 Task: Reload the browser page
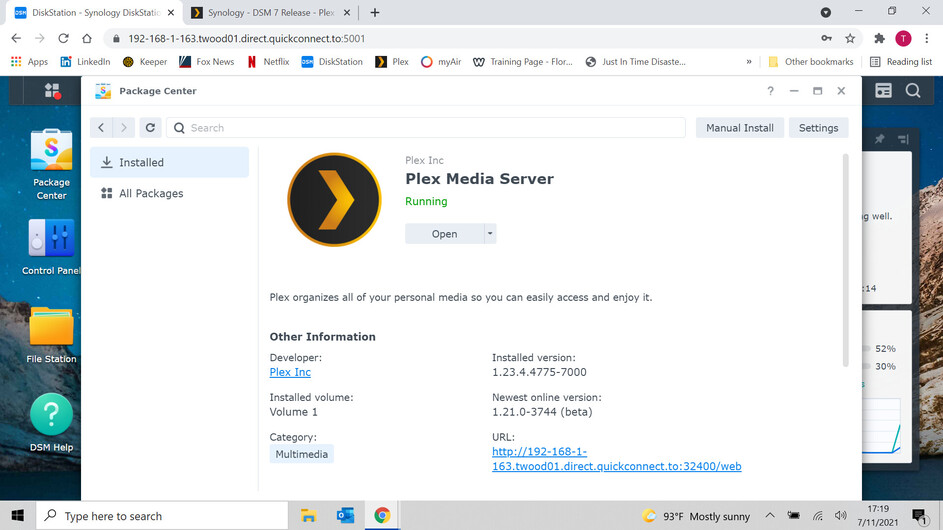[63, 39]
